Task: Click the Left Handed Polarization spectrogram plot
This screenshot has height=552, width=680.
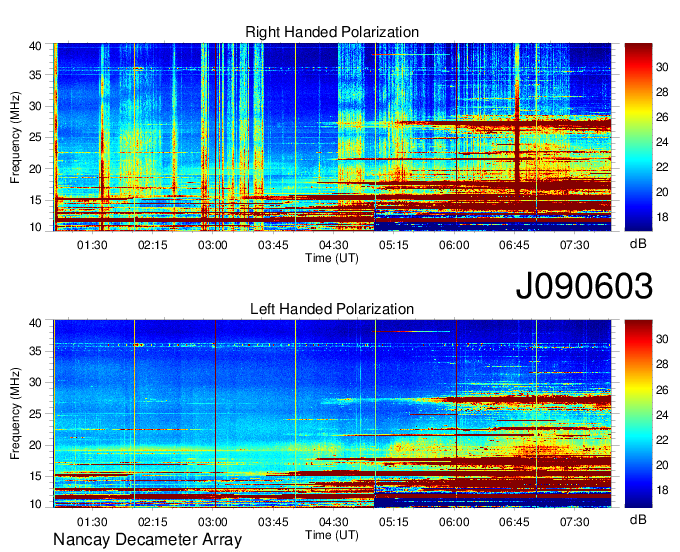Action: (x=332, y=414)
